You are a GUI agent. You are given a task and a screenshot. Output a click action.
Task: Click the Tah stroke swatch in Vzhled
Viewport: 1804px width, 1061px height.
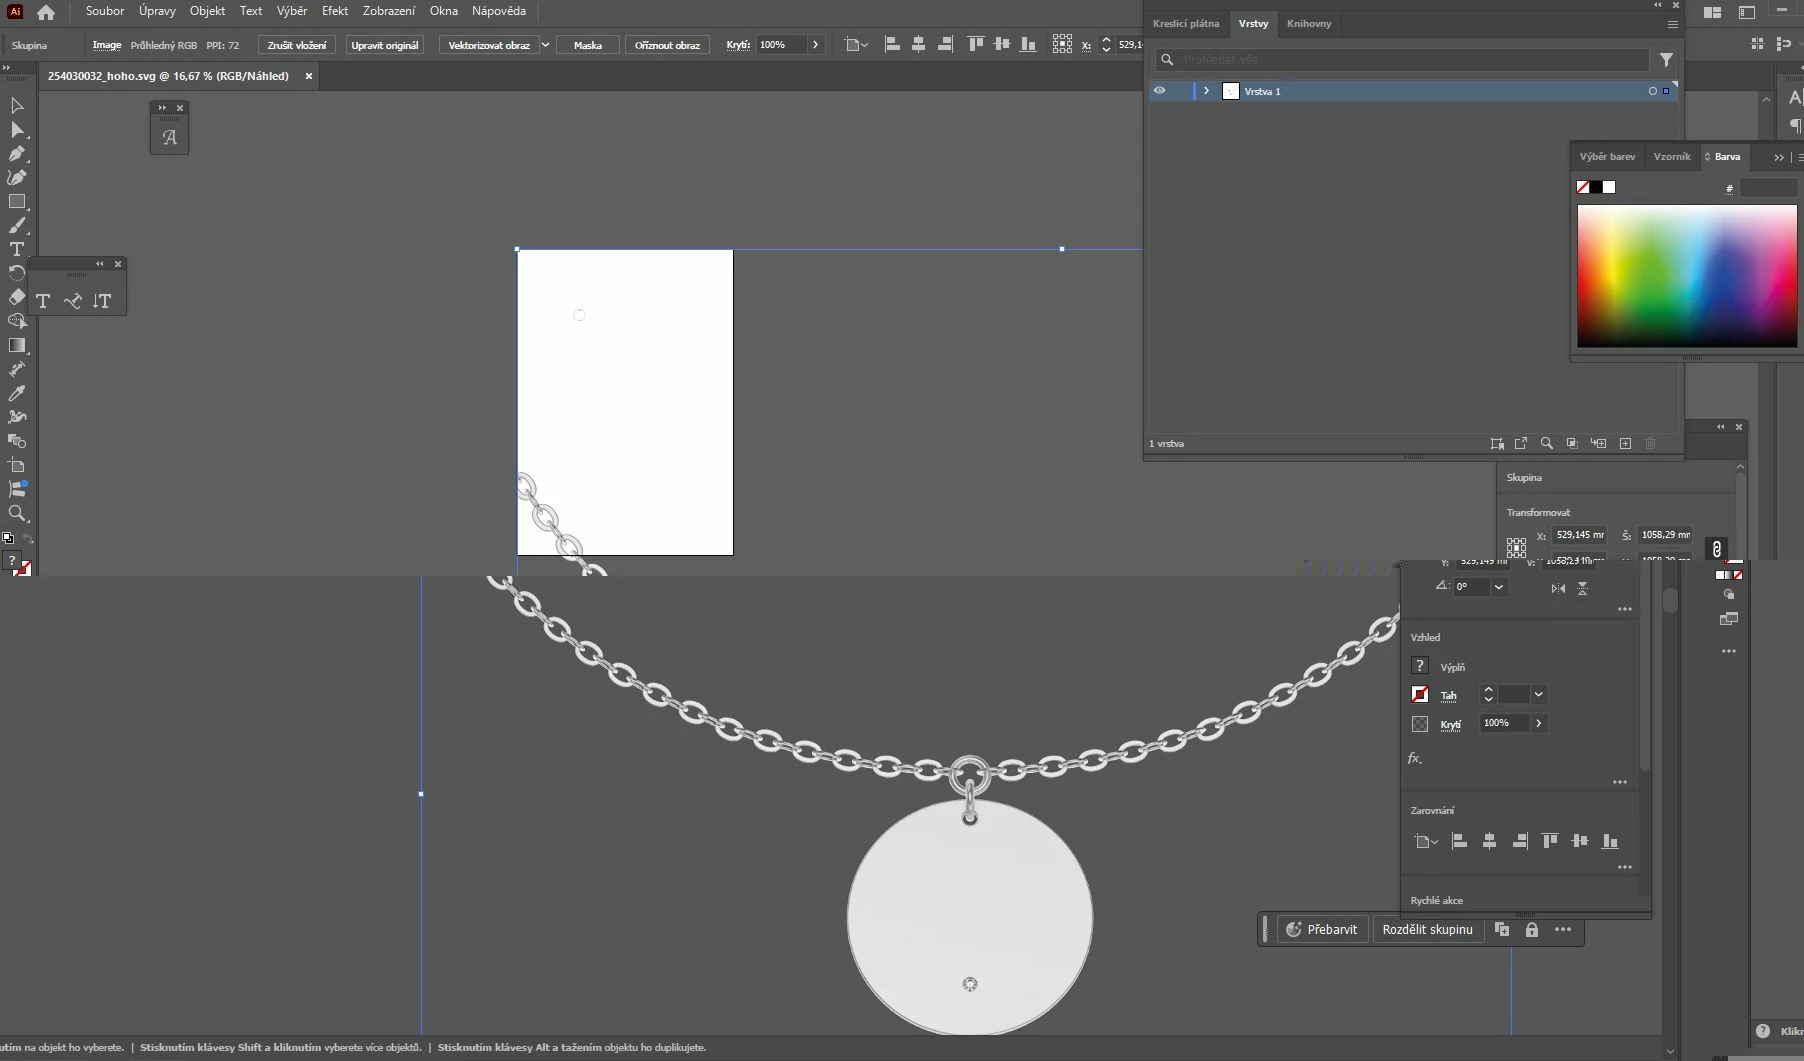[1419, 694]
